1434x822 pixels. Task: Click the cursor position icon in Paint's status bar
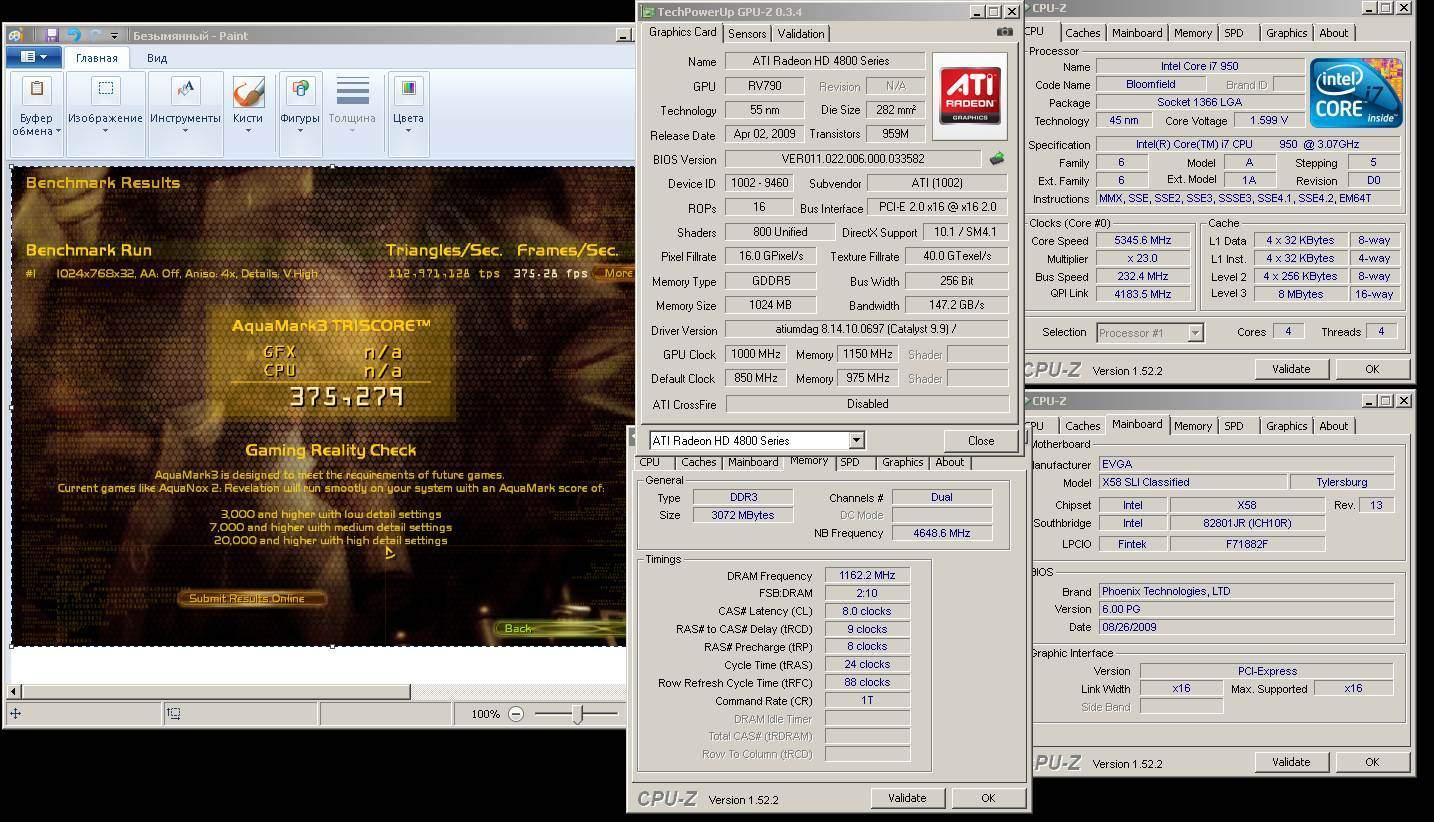click(16, 713)
